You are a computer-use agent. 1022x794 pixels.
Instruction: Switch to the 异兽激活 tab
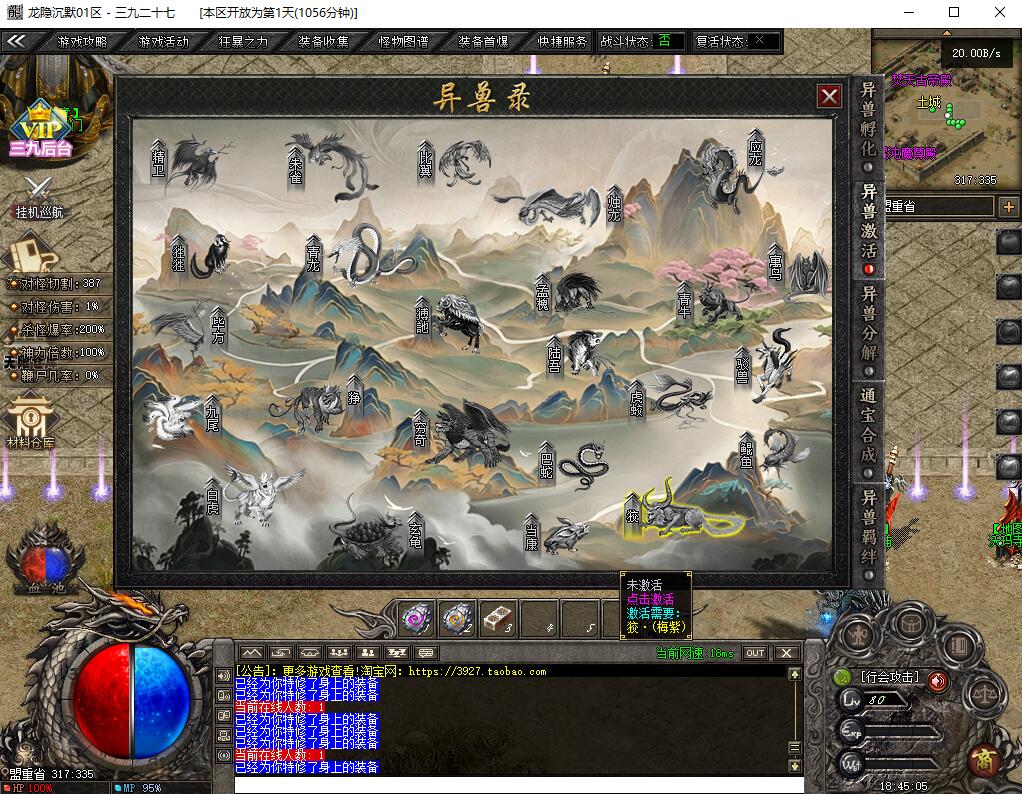pos(868,229)
